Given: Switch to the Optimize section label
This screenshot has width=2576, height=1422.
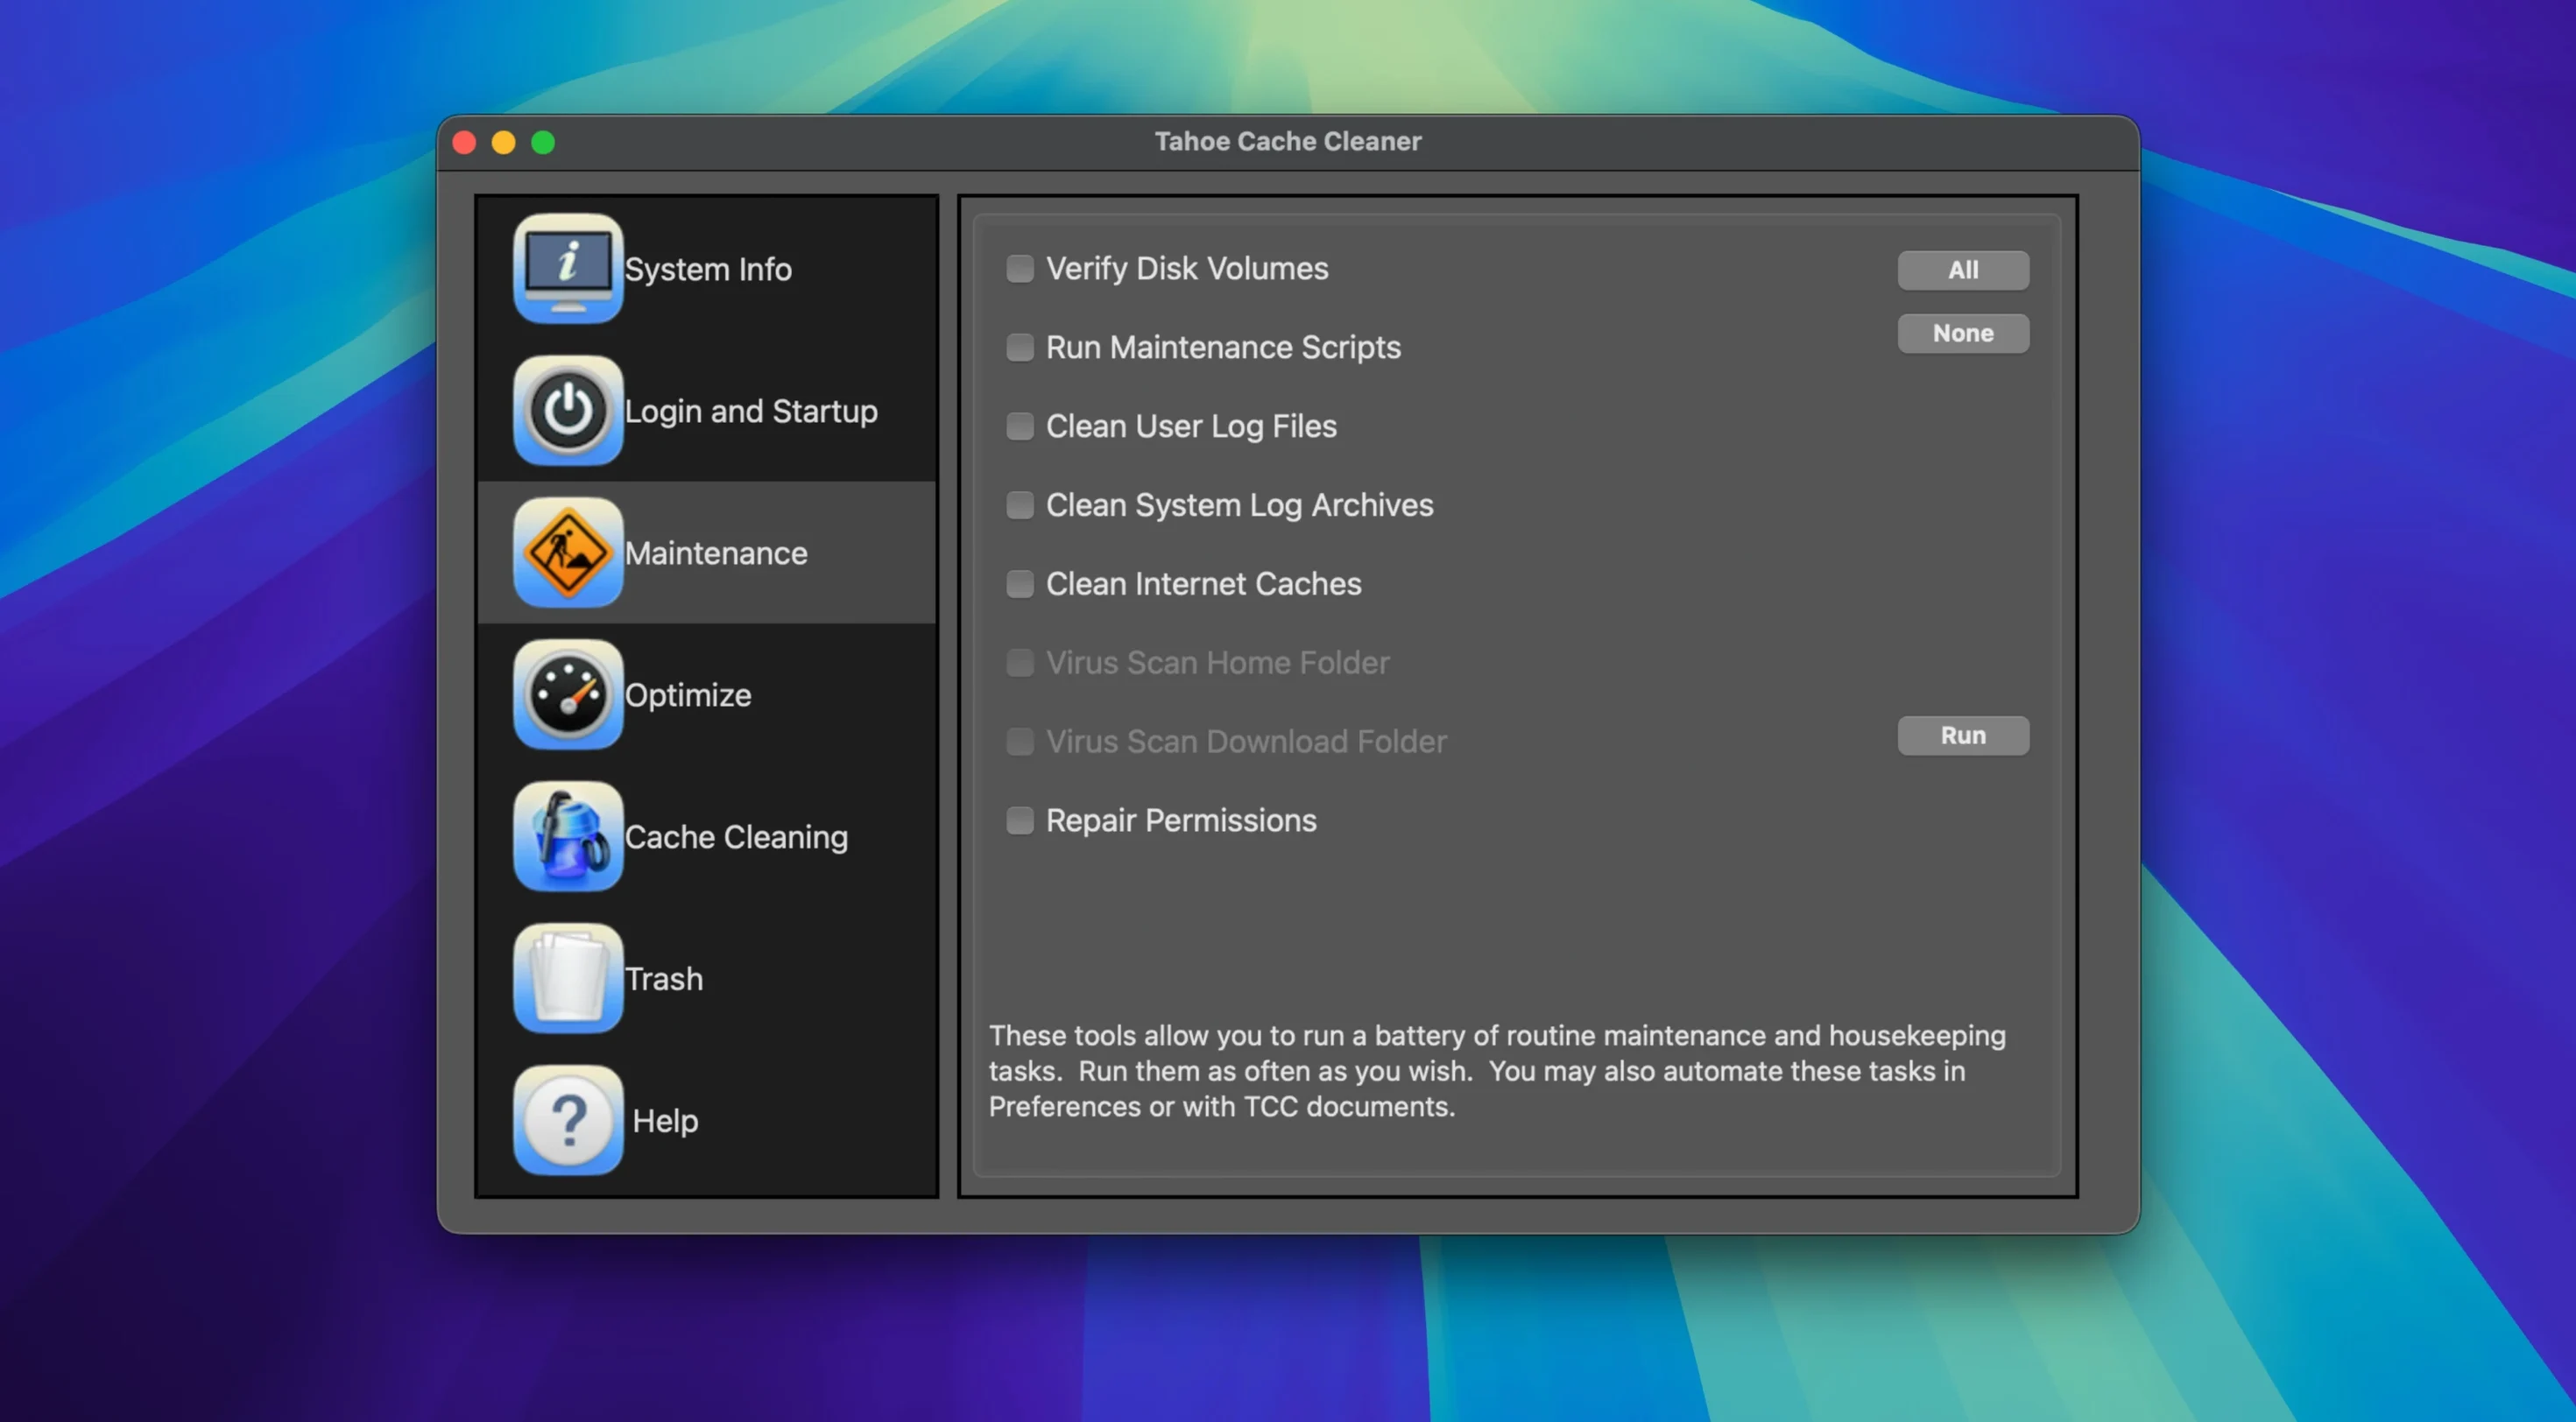Looking at the screenshot, I should pyautogui.click(x=688, y=695).
